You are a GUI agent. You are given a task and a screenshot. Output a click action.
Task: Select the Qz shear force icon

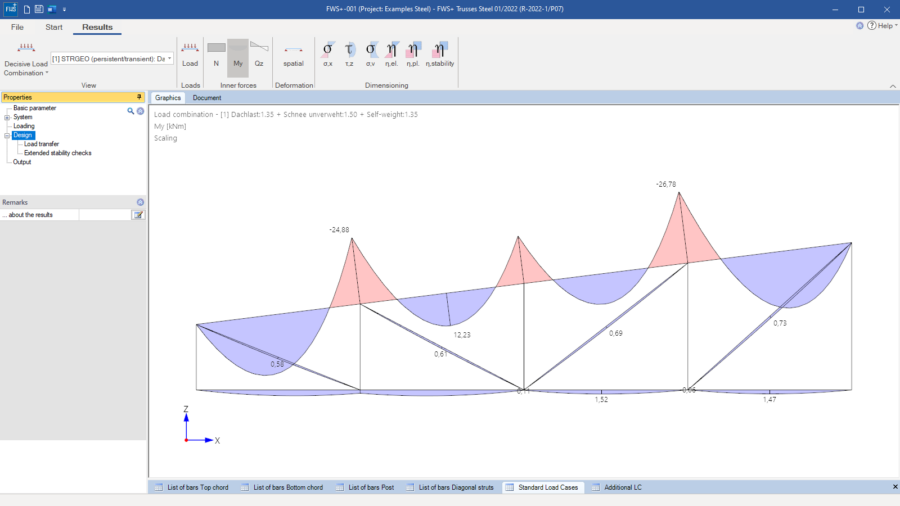point(259,55)
